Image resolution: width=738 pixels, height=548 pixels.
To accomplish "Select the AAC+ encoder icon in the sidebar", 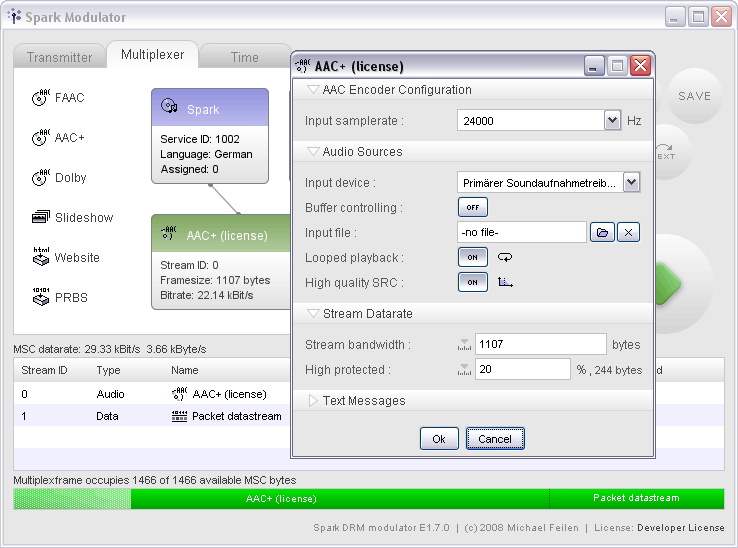I will [x=41, y=137].
